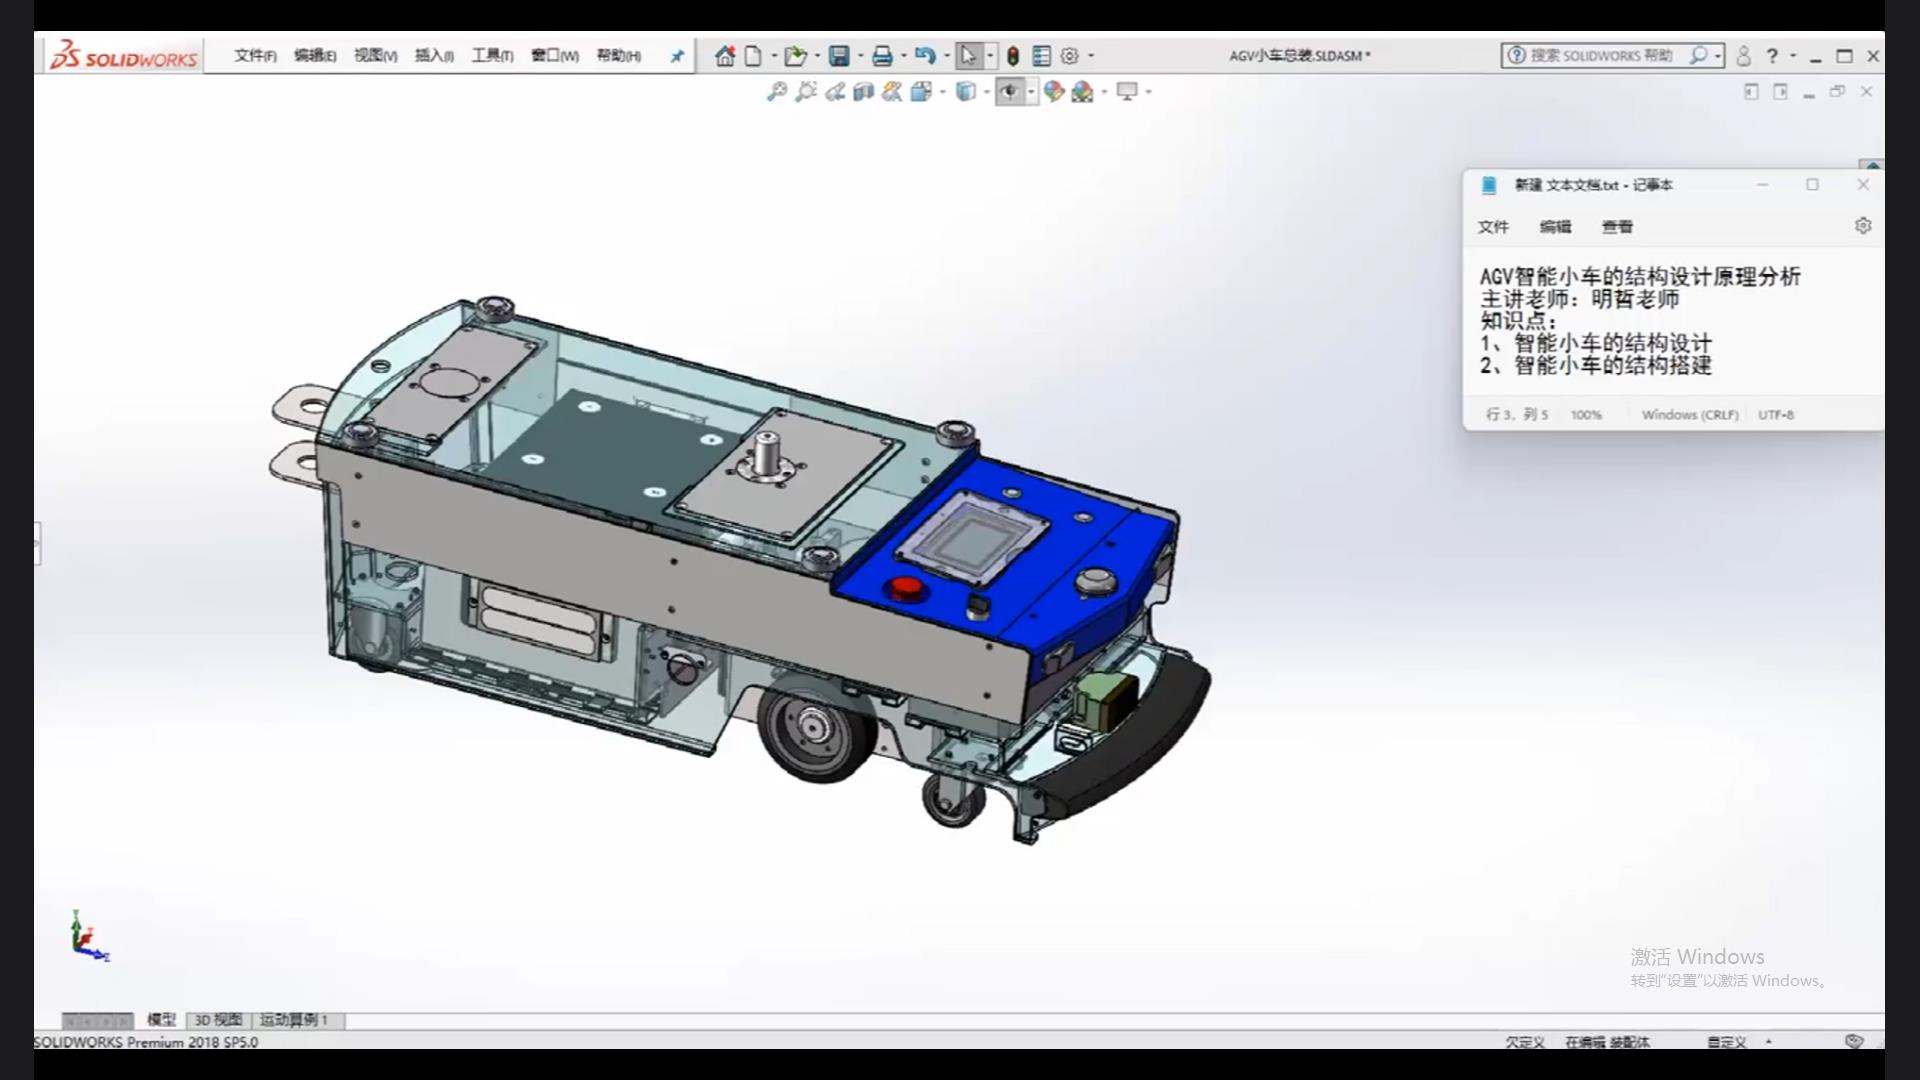Pin the menu bar with pushpin icon
The width and height of the screenshot is (1920, 1080).
click(677, 56)
